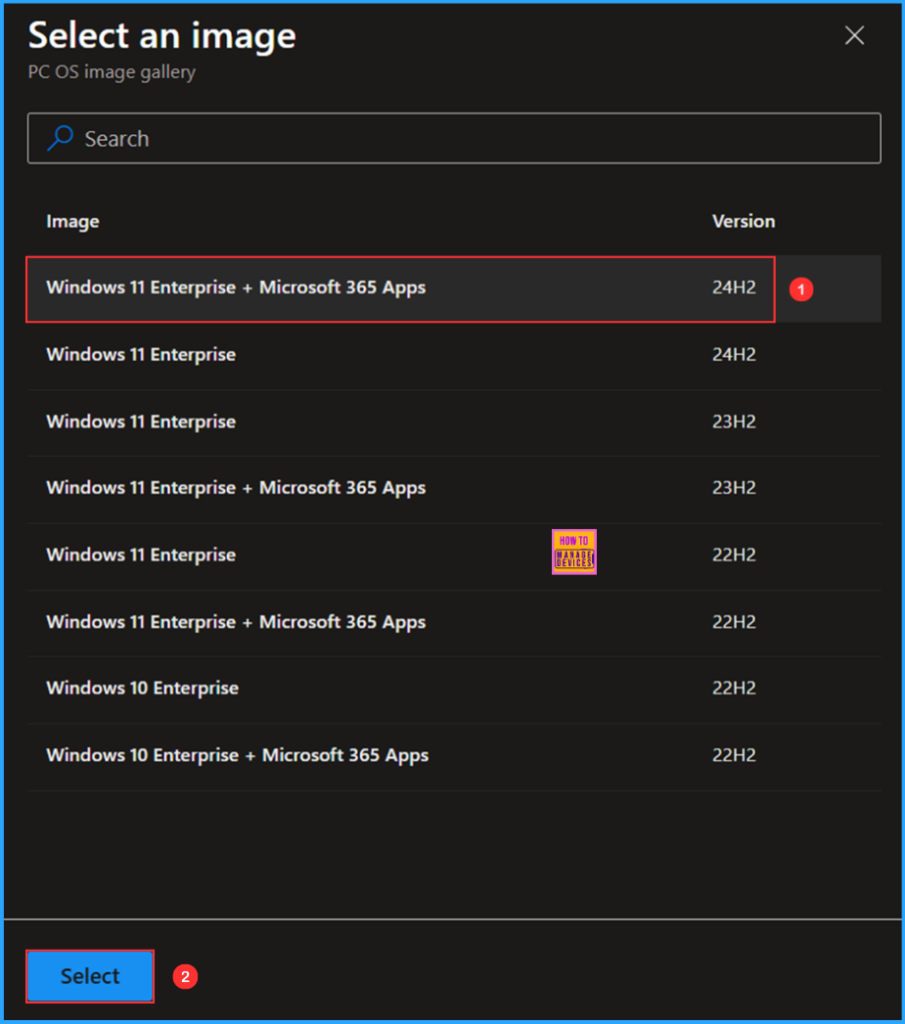The width and height of the screenshot is (905, 1024).
Task: Click the Version column header
Action: click(x=743, y=221)
